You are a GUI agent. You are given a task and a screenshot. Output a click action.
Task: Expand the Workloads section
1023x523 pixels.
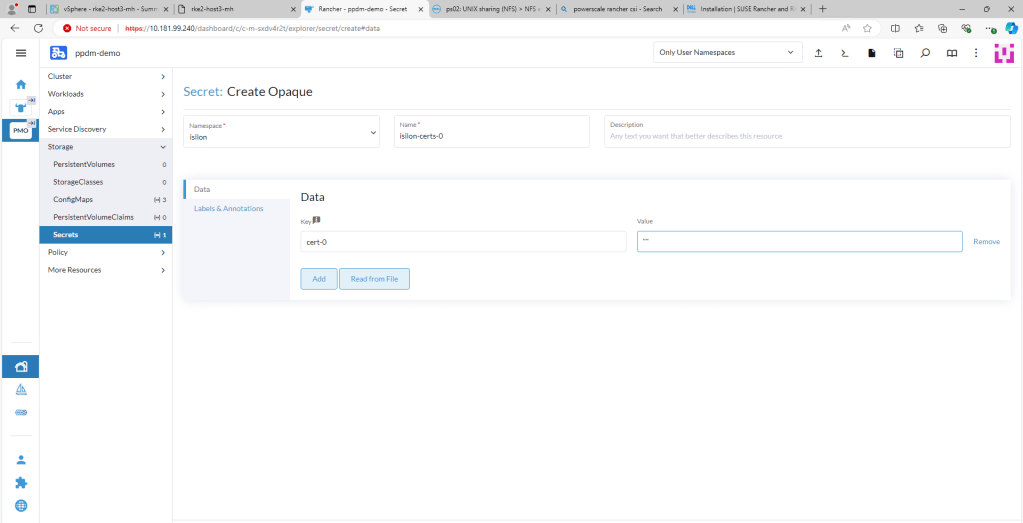pos(105,94)
